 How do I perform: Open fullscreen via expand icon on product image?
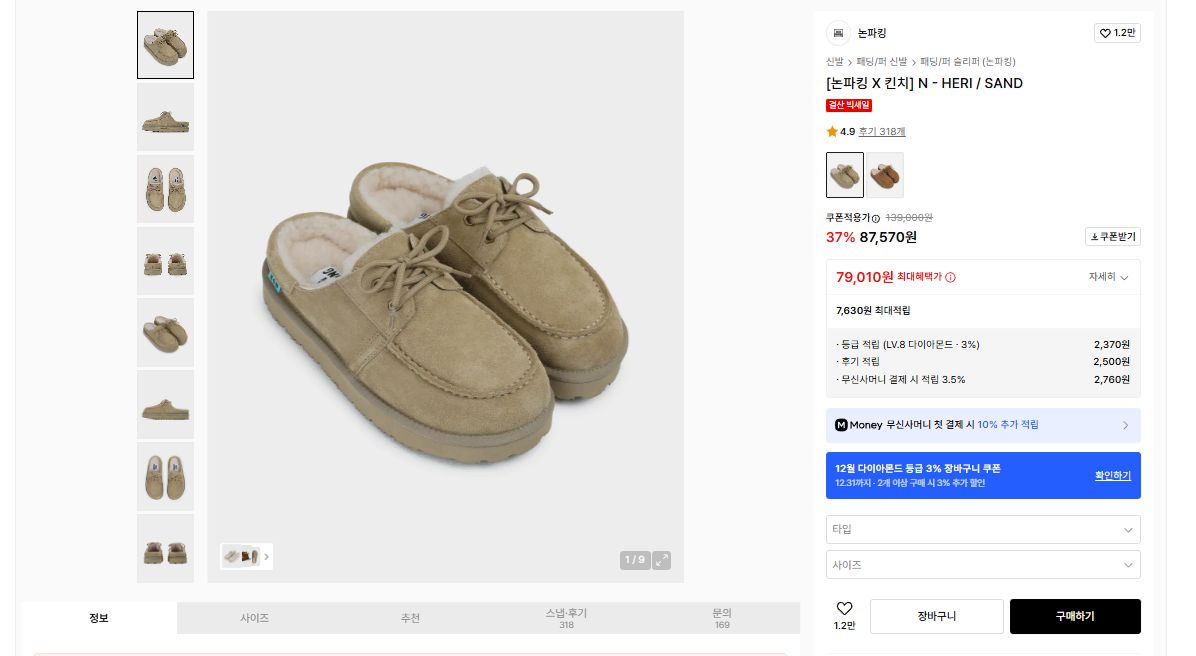coord(662,561)
